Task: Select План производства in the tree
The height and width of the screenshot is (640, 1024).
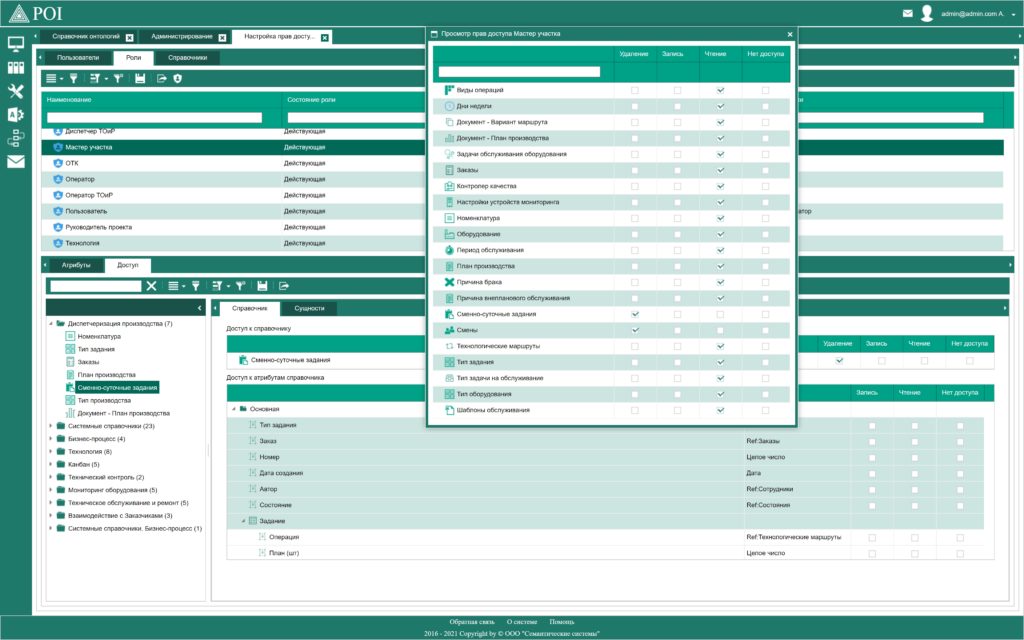Action: tap(106, 375)
